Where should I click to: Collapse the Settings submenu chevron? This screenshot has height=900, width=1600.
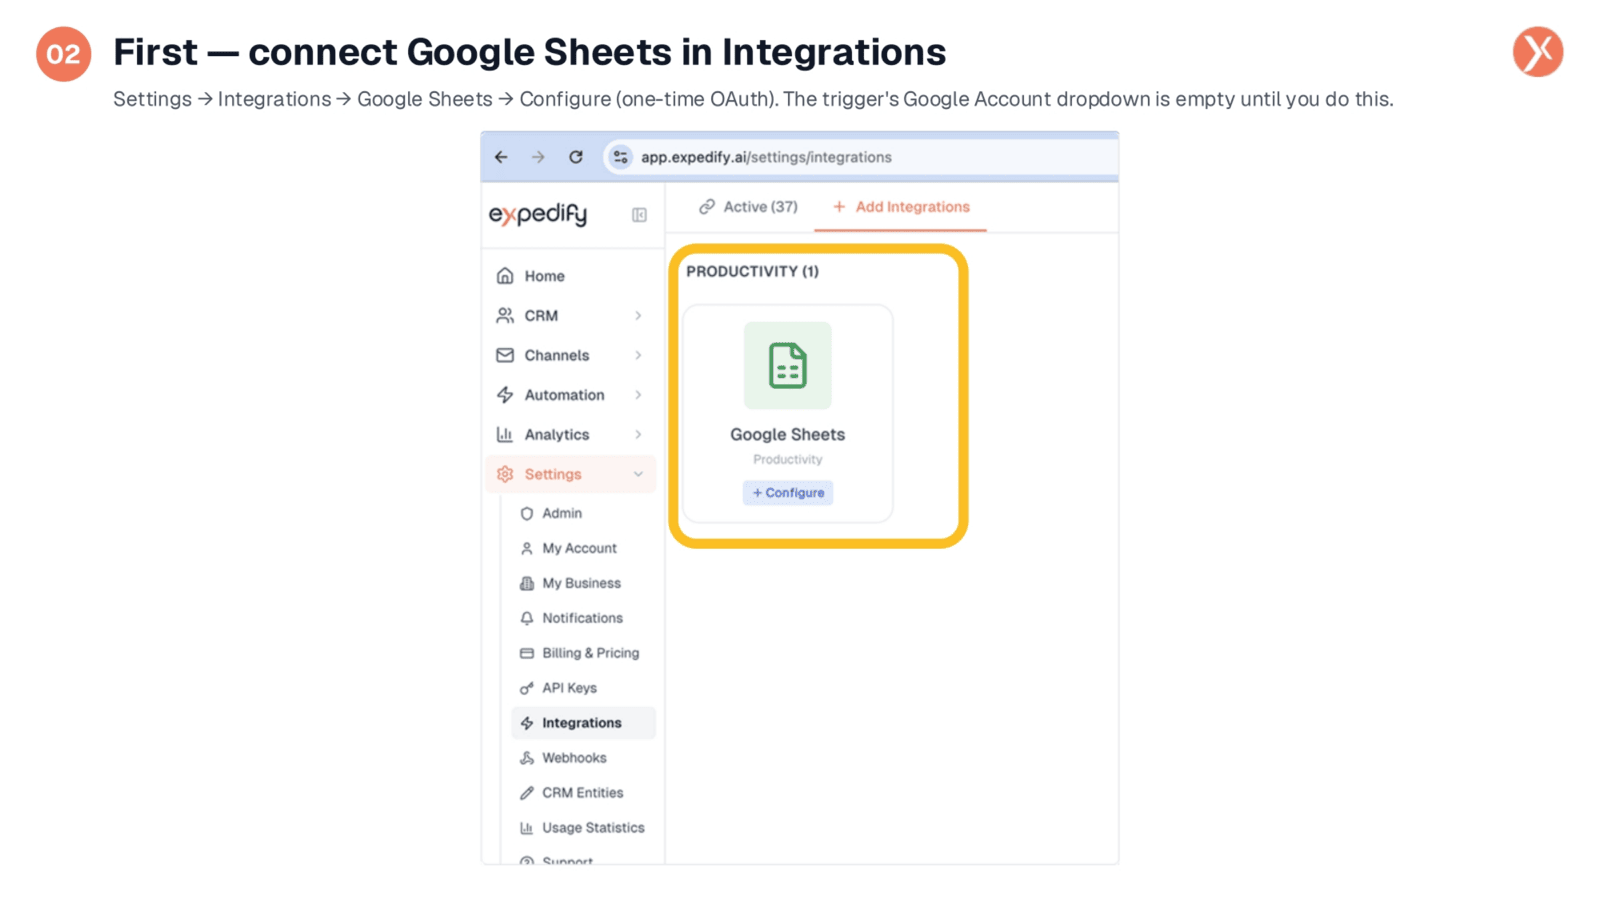pos(638,474)
